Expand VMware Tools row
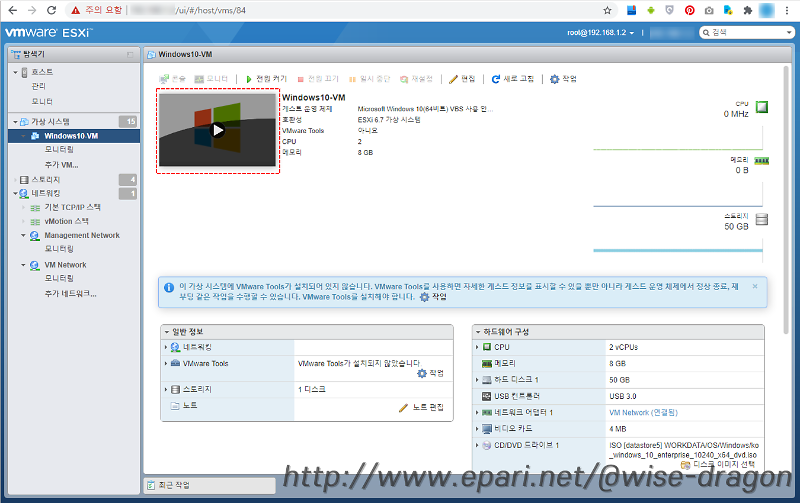Screen dimensions: 800x503 pyautogui.click(x=166, y=364)
